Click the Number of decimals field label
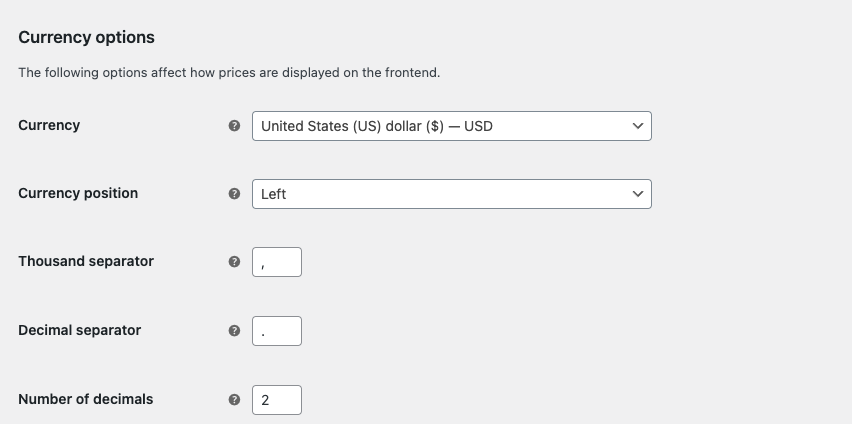This screenshot has height=424, width=852. click(85, 400)
